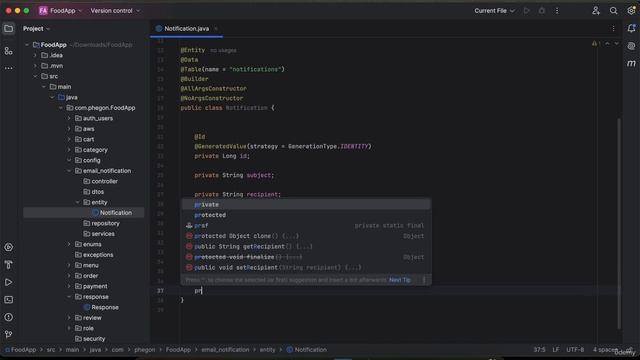This screenshot has width=640, height=360.
Task: Expand the auth_users package
Action: click(x=69, y=118)
